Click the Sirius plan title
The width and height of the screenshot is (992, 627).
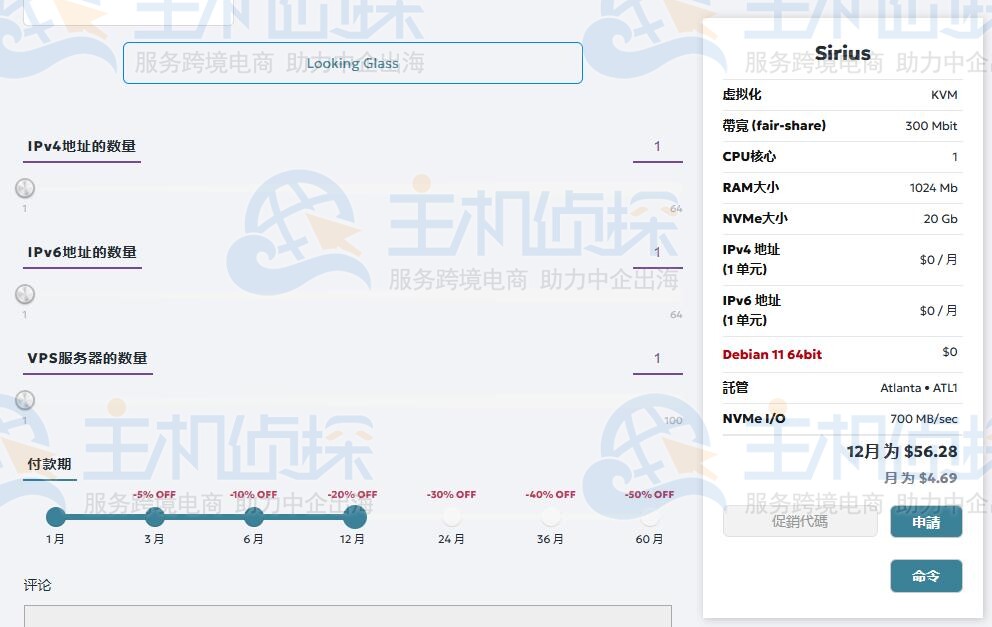(x=843, y=53)
